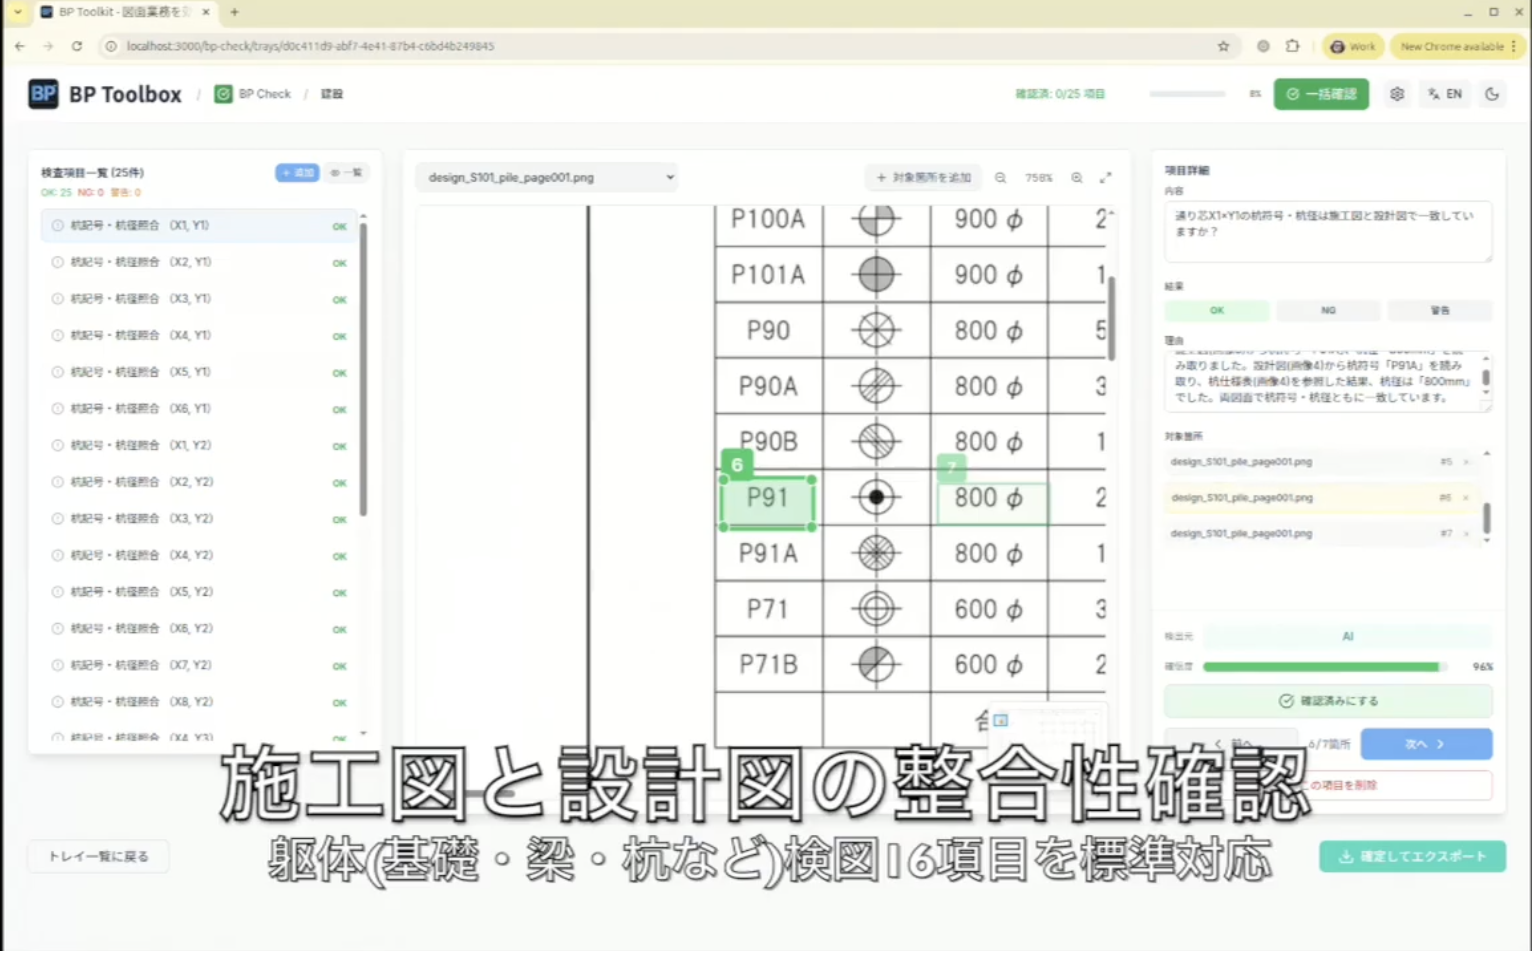Set the result to 警告 (warning)
Image resolution: width=1532 pixels, height=958 pixels.
click(1439, 310)
